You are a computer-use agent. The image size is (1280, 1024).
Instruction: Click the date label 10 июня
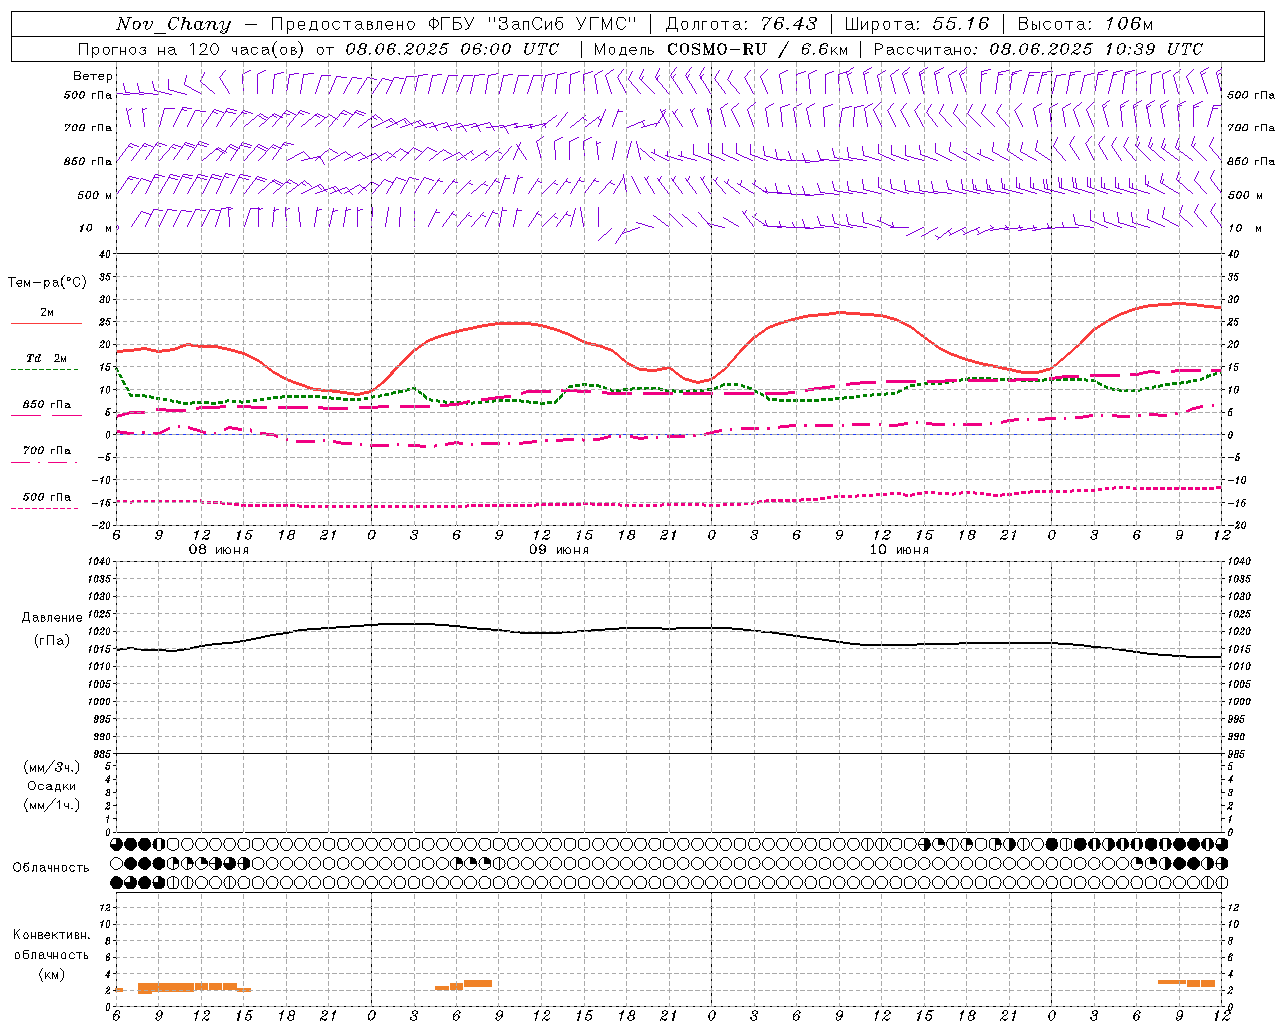click(899, 550)
